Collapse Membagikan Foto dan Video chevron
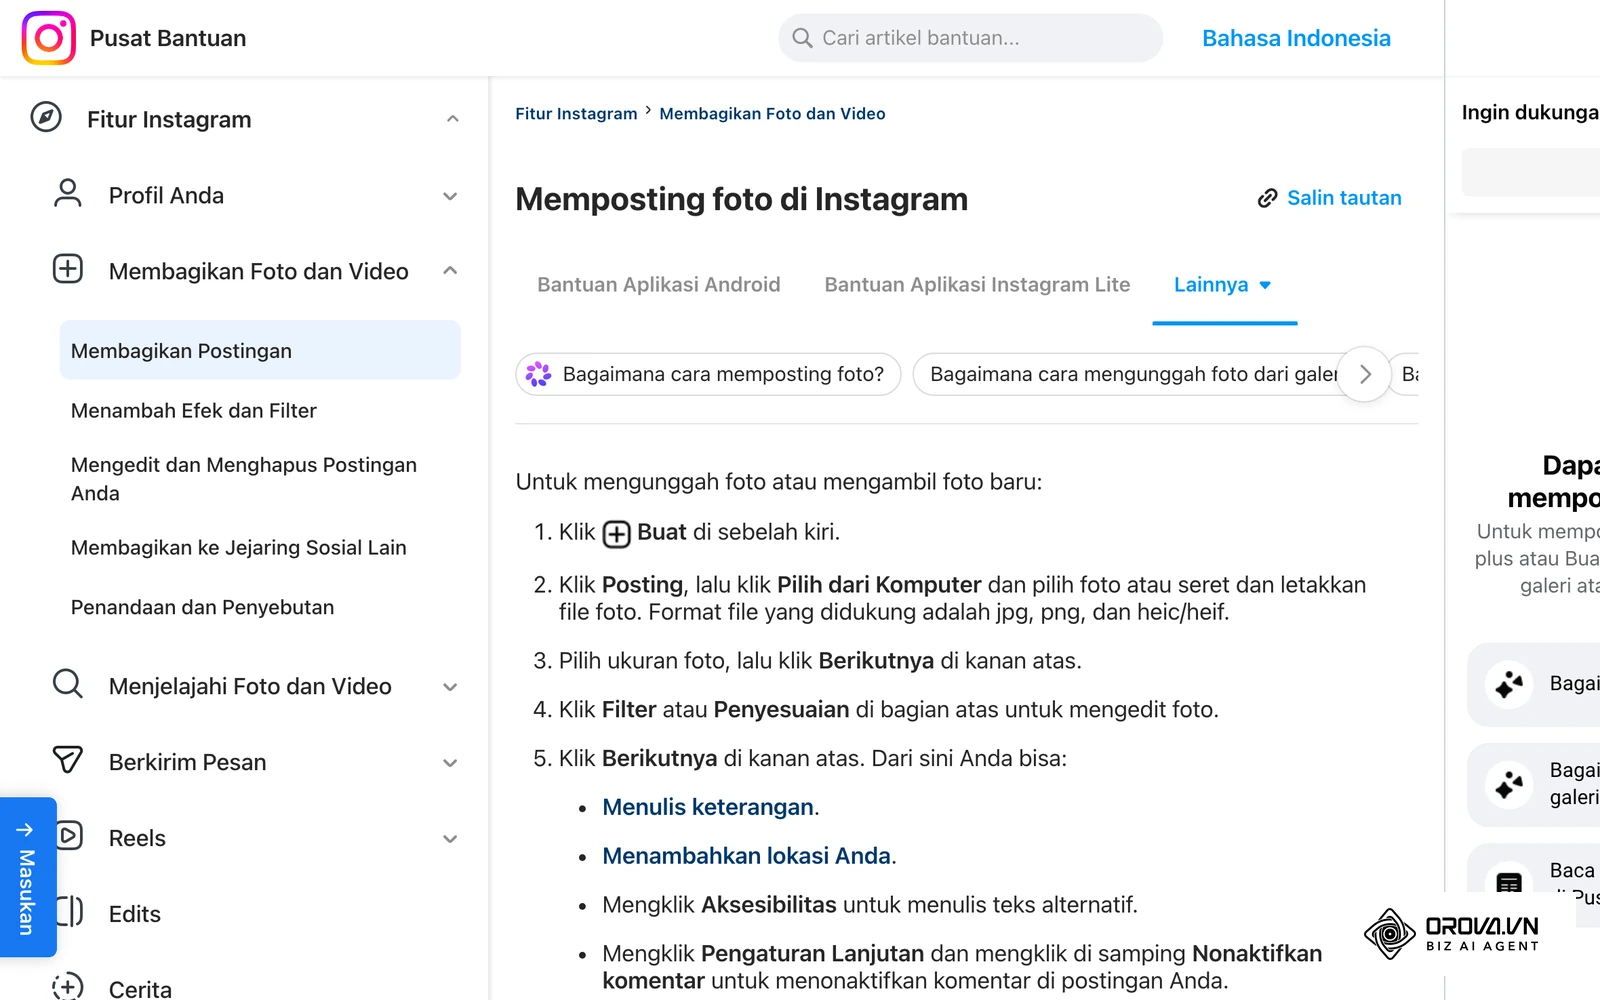The width and height of the screenshot is (1600, 1000). 450,271
